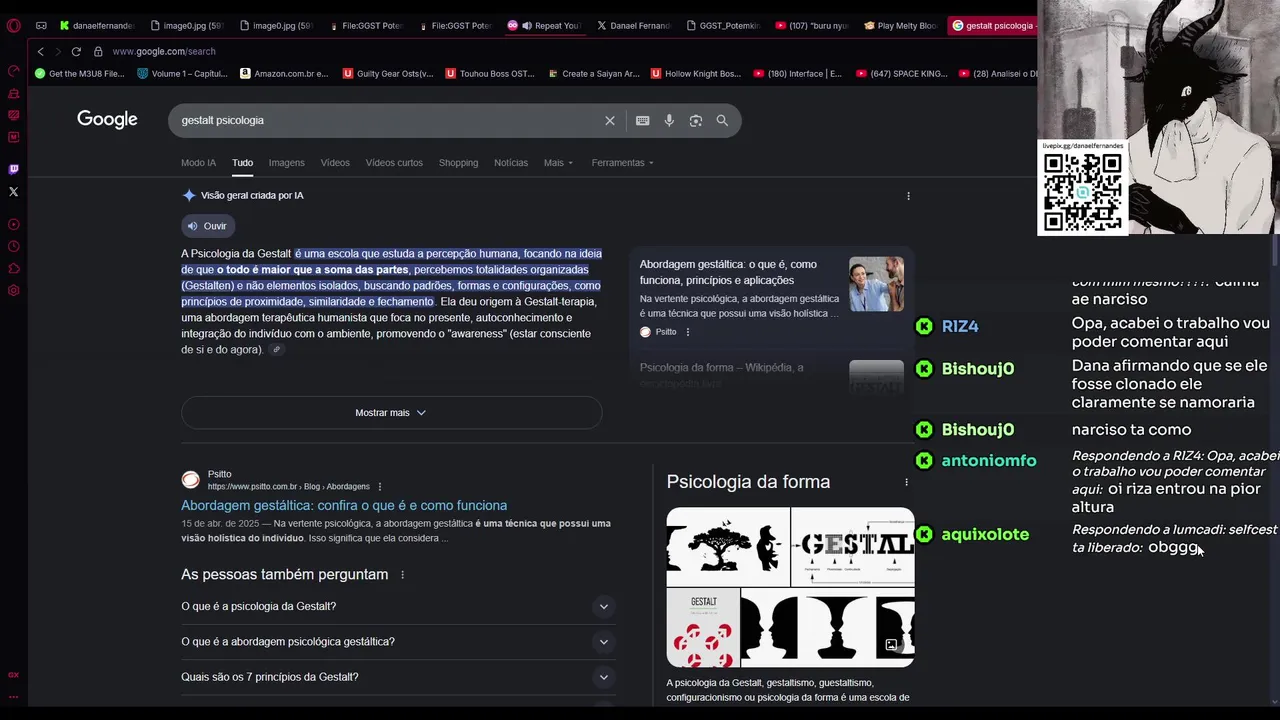Open Psitto result three-dot menu
Screen dimensions: 1280x720
pos(380,487)
